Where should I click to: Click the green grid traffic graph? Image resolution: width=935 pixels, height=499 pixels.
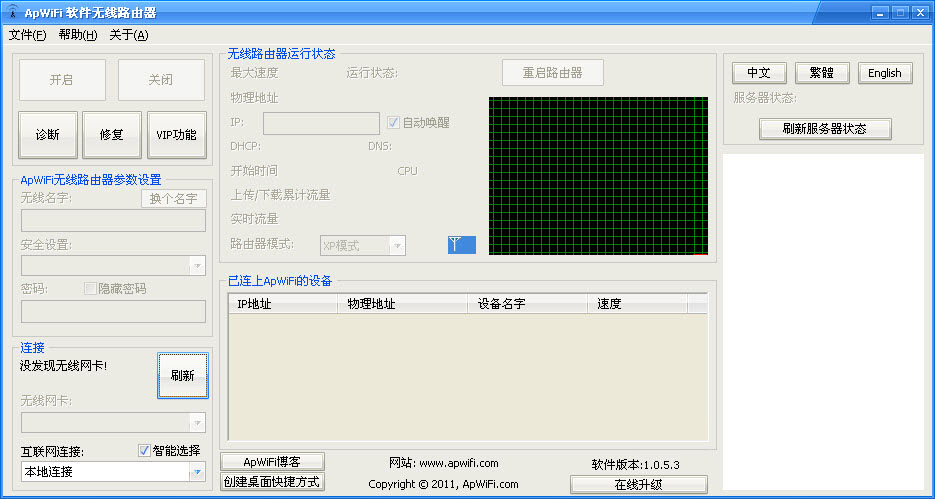pyautogui.click(x=599, y=176)
